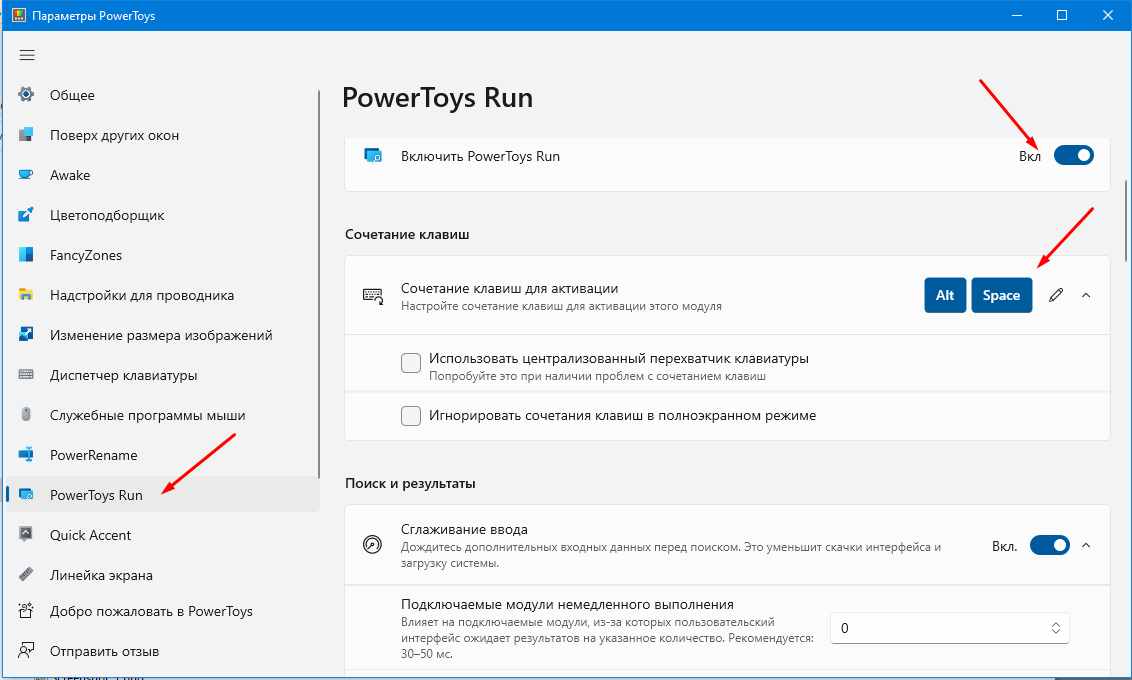1132x680 pixels.
Task: Click the File Explorer add-ons icon
Action: point(26,295)
